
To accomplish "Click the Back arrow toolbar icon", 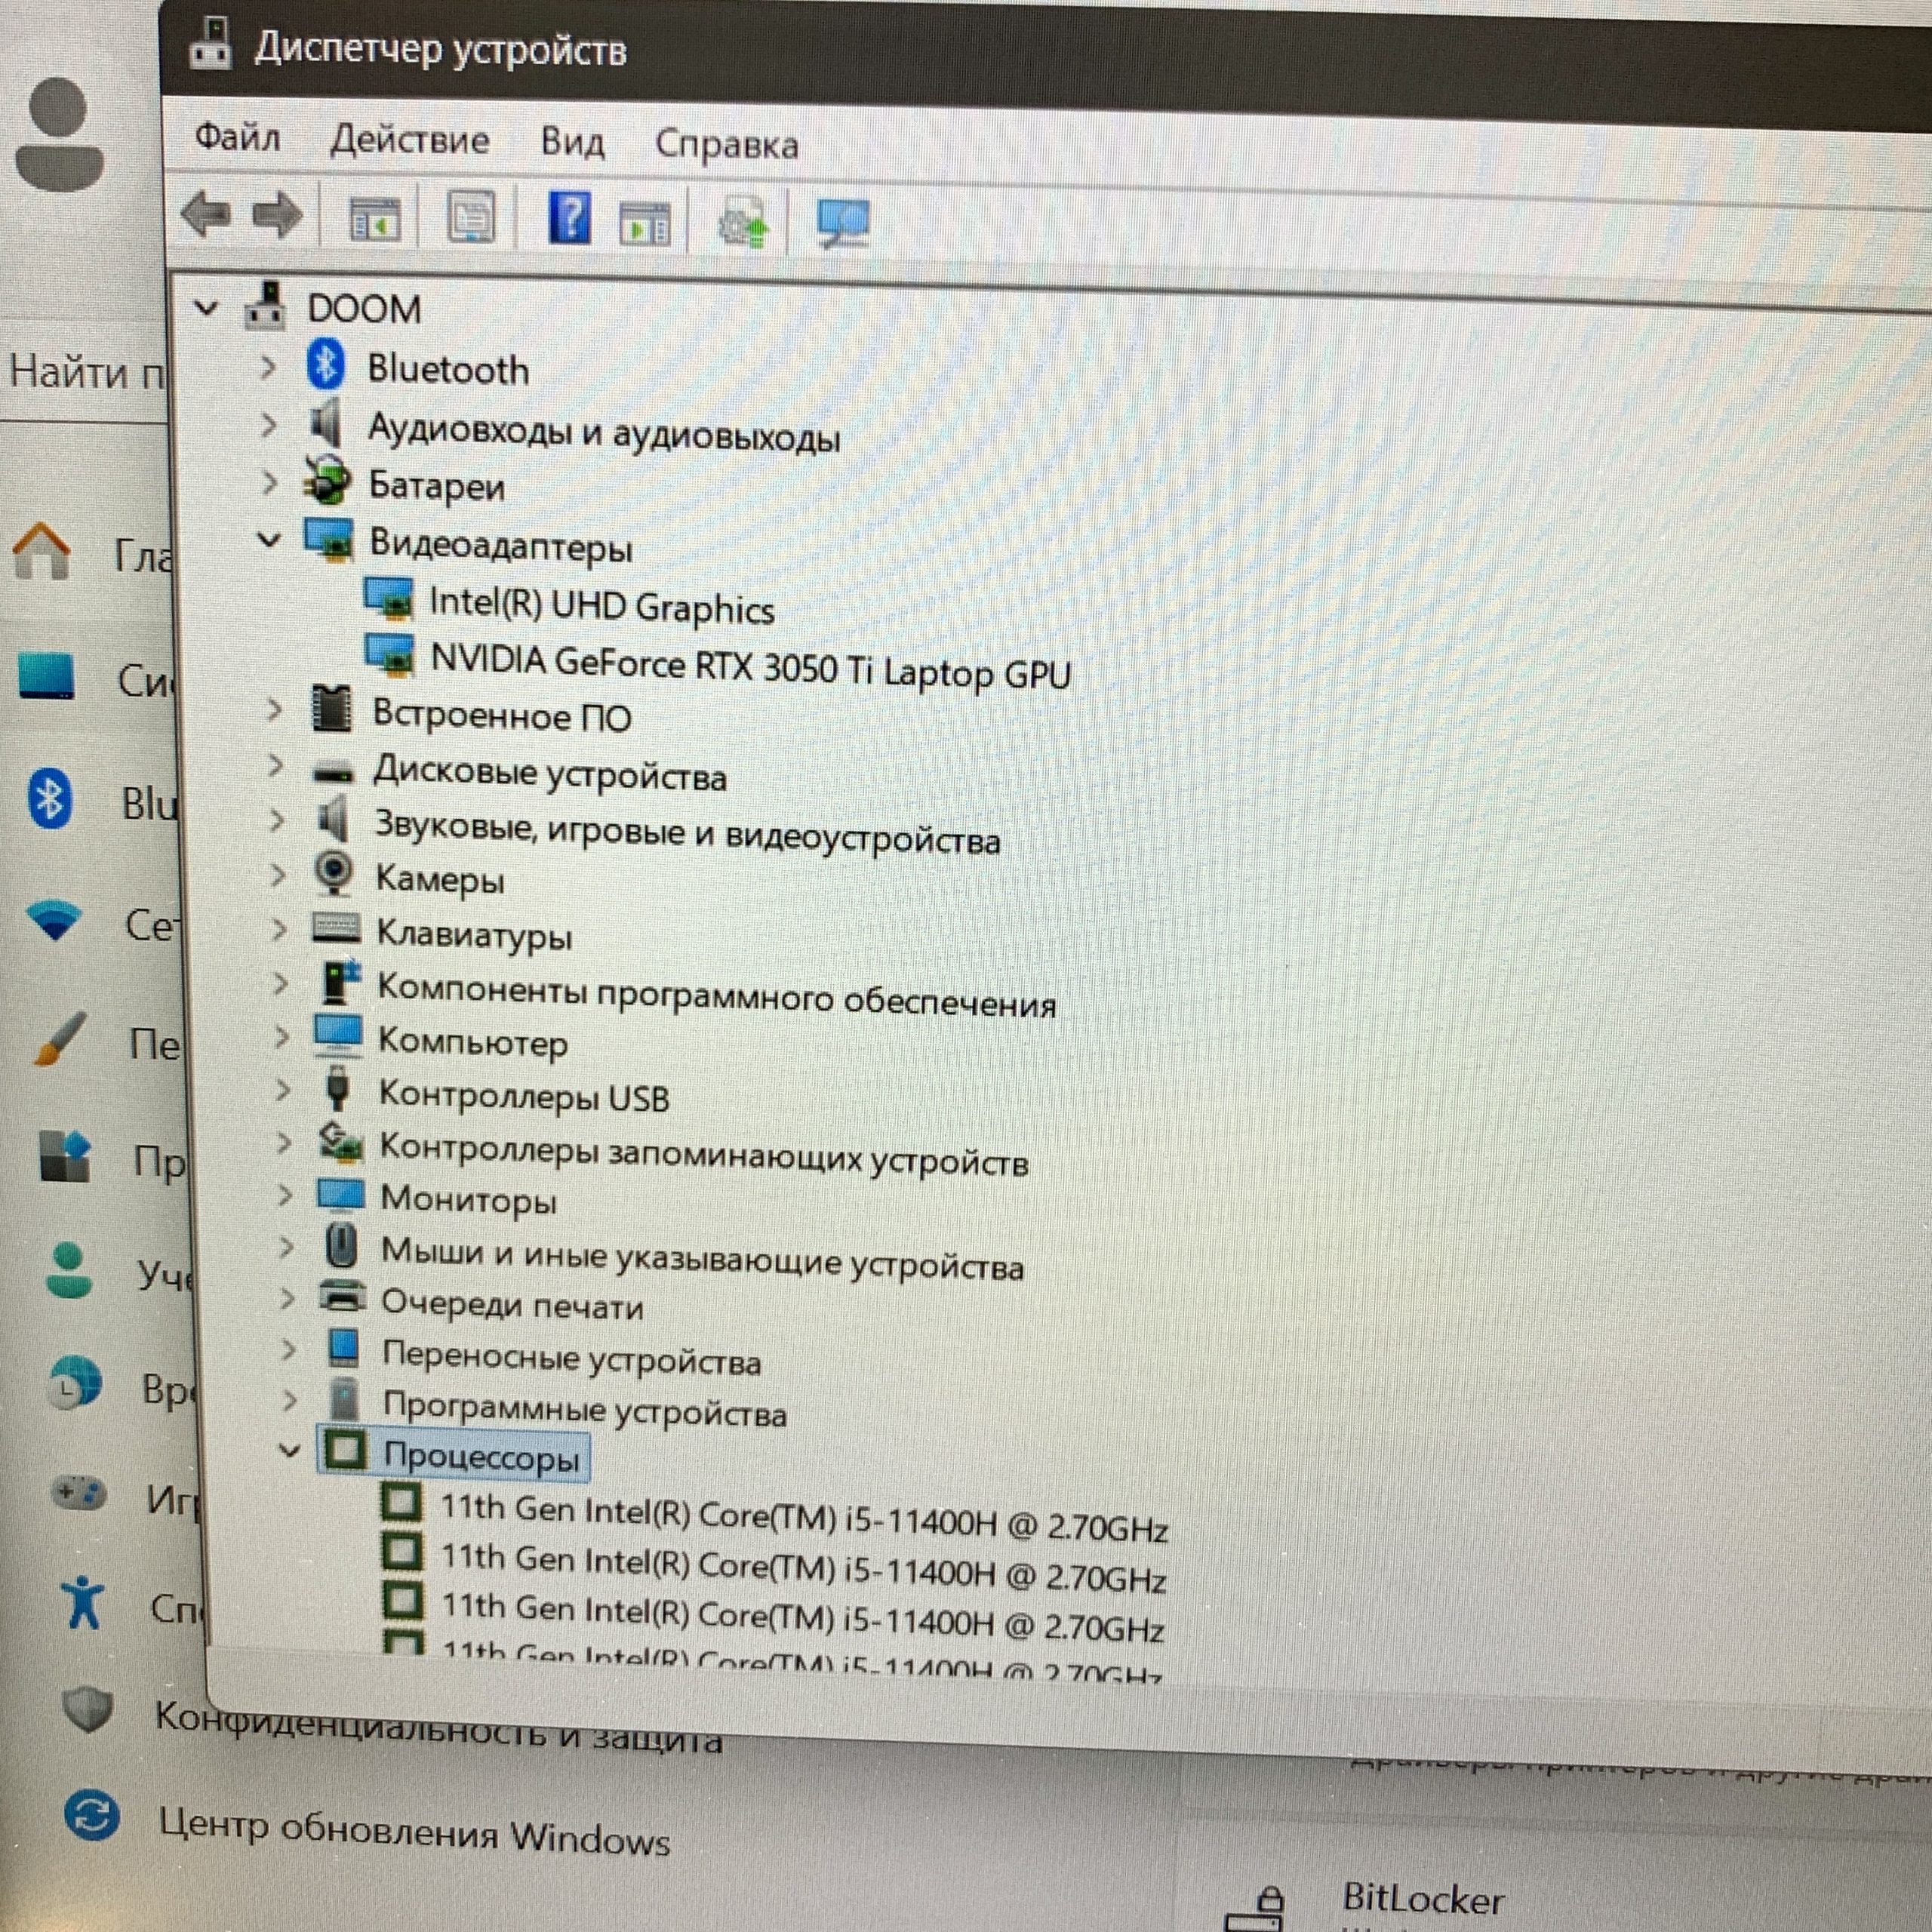I will tap(206, 214).
